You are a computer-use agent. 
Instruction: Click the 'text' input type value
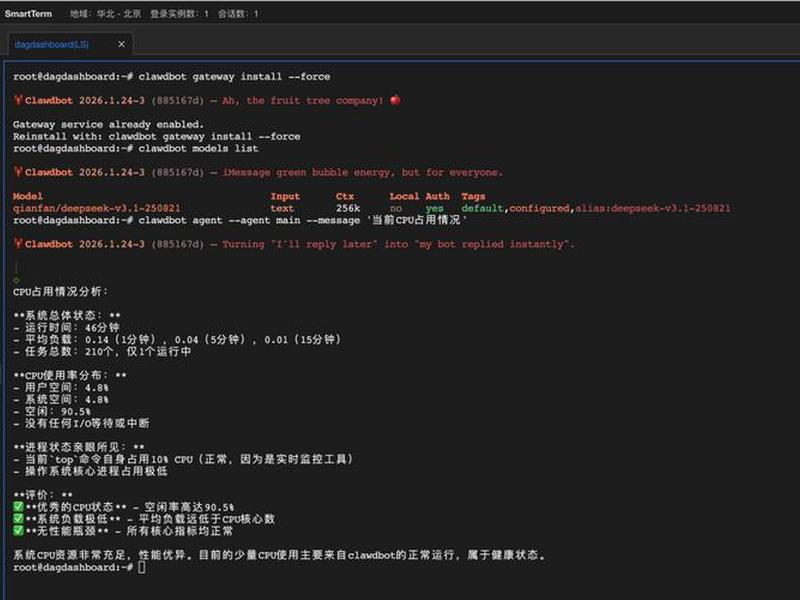coord(282,208)
